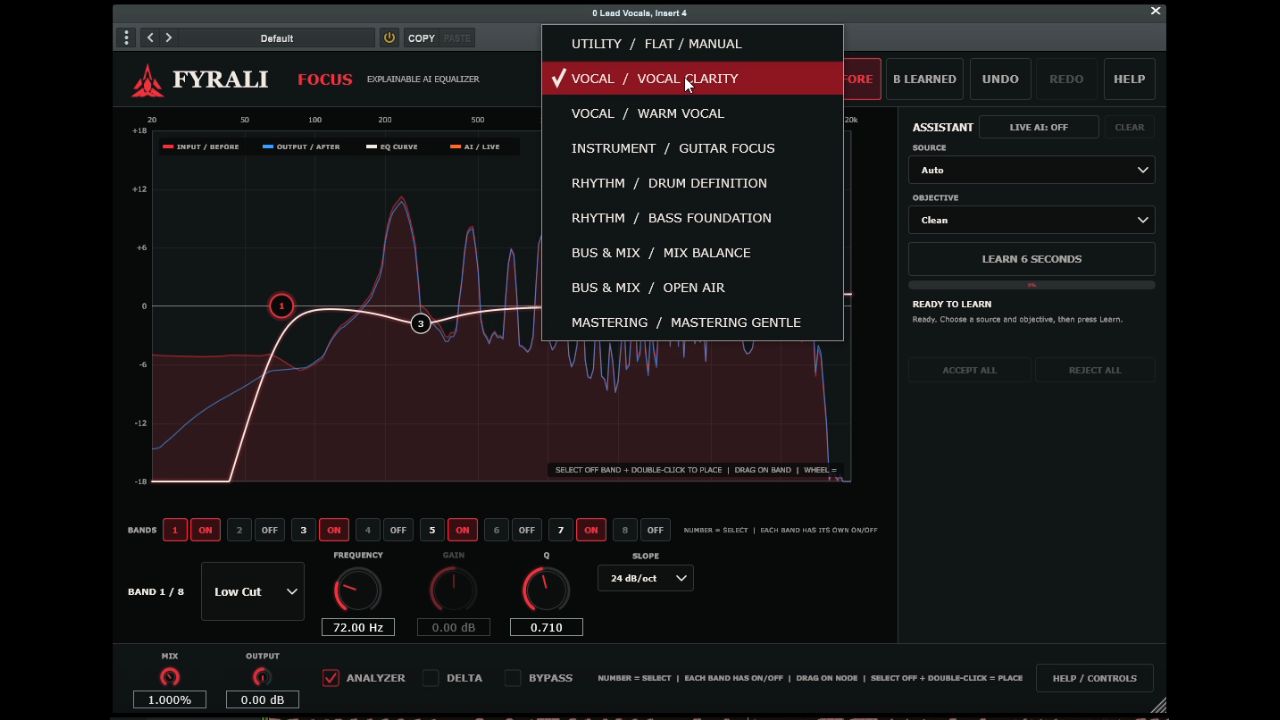Enable the Bypass checkbox

pyautogui.click(x=512, y=678)
